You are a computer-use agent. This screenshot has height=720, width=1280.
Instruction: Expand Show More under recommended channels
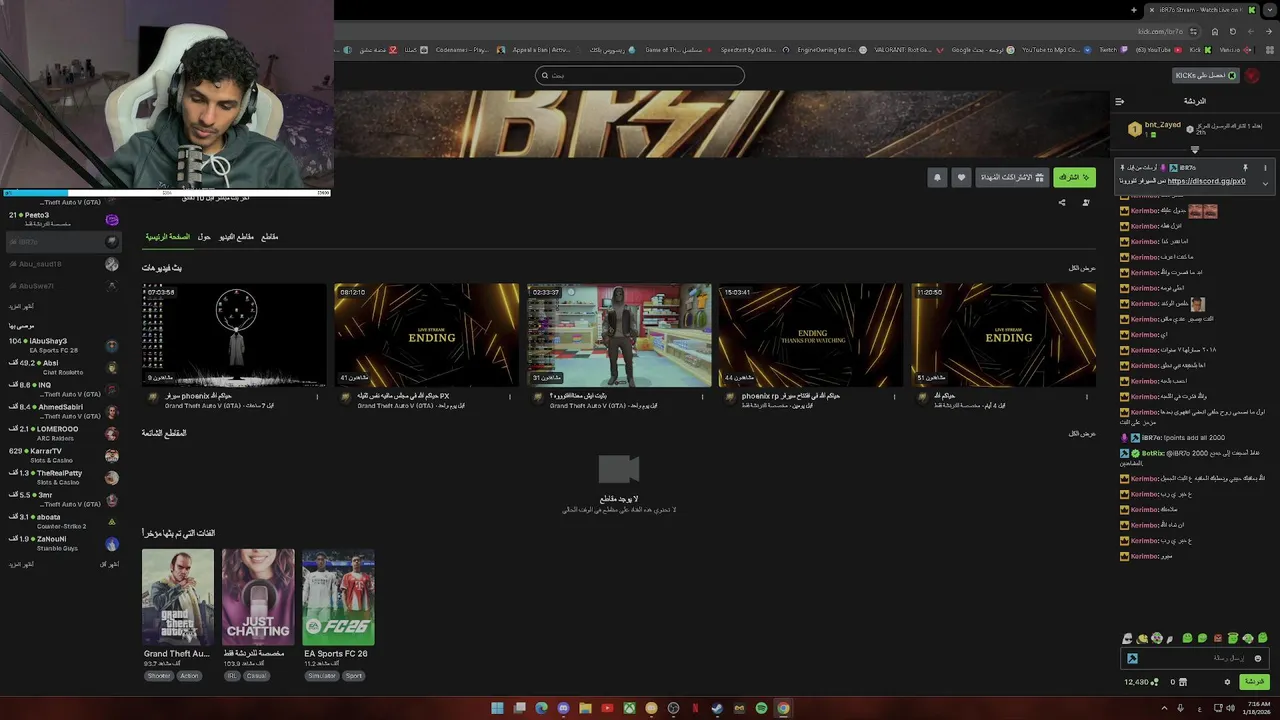[21, 564]
